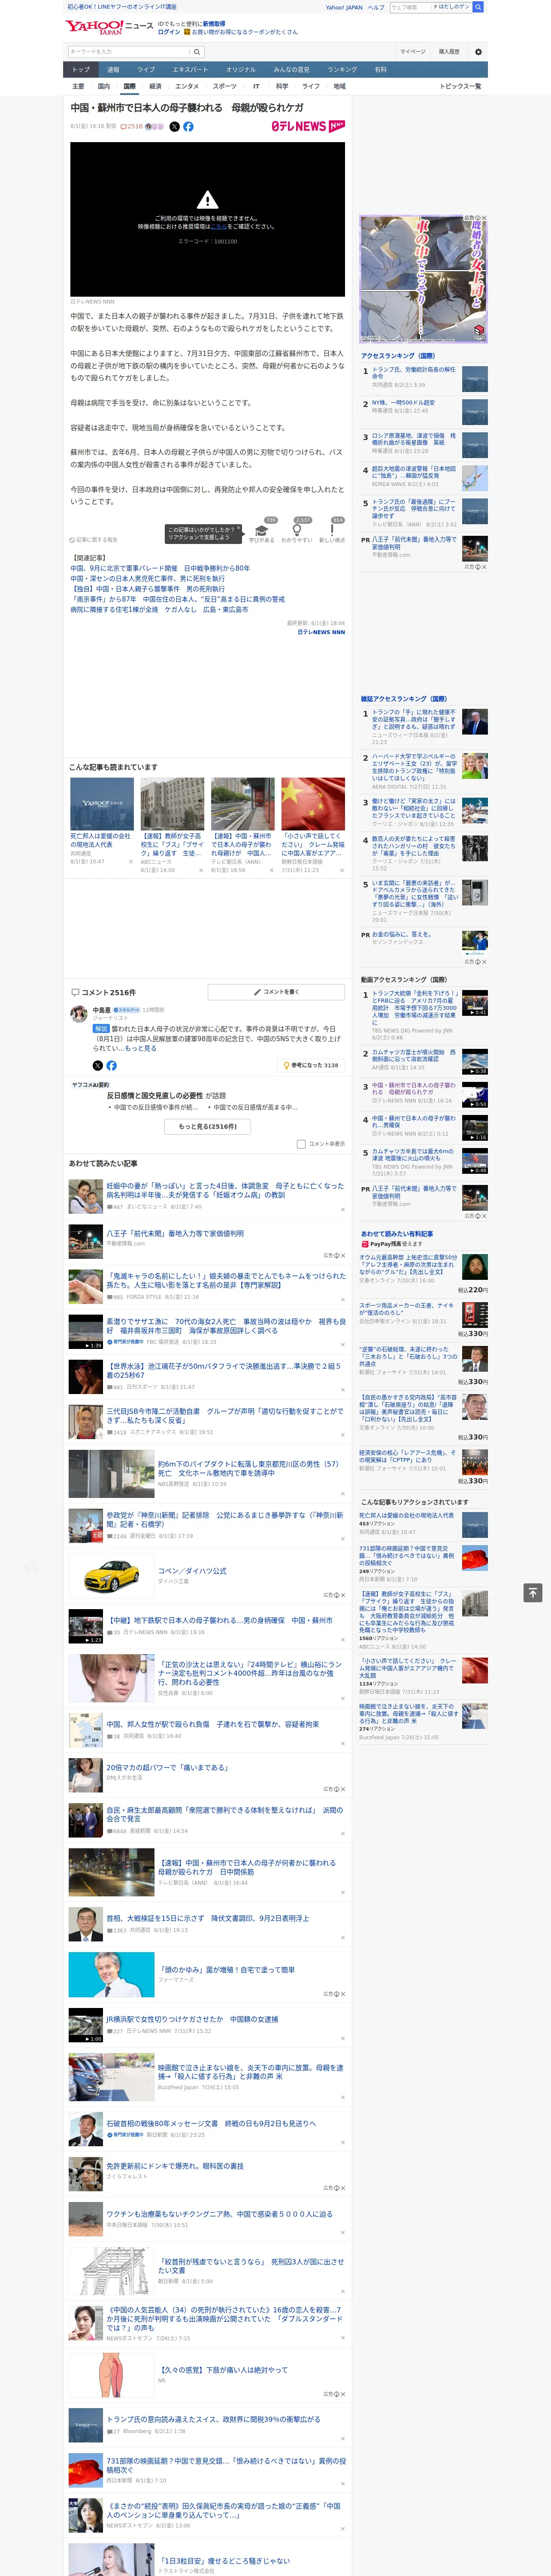Viewport: 551px width, 2576px height.
Task: Open settings via the gear icon
Action: [478, 52]
